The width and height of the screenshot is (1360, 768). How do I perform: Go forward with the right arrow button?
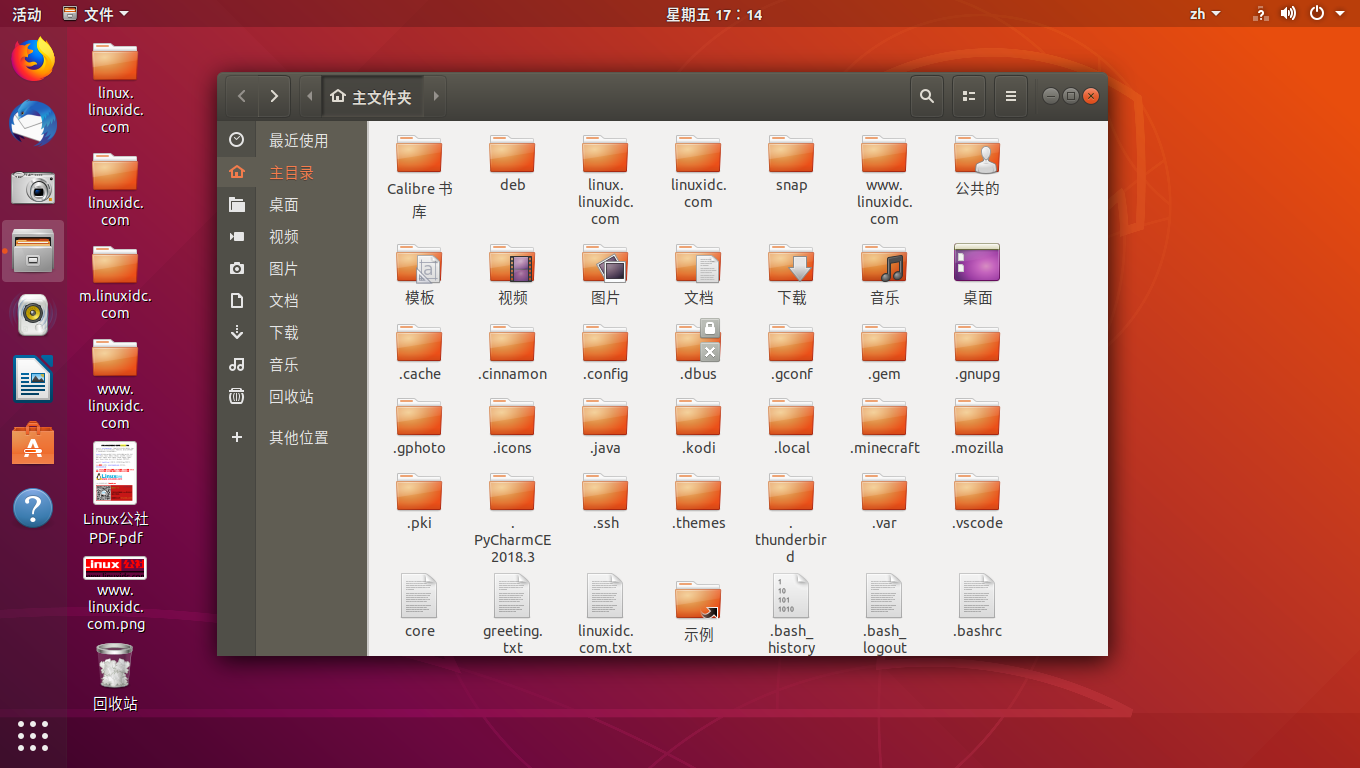point(274,96)
